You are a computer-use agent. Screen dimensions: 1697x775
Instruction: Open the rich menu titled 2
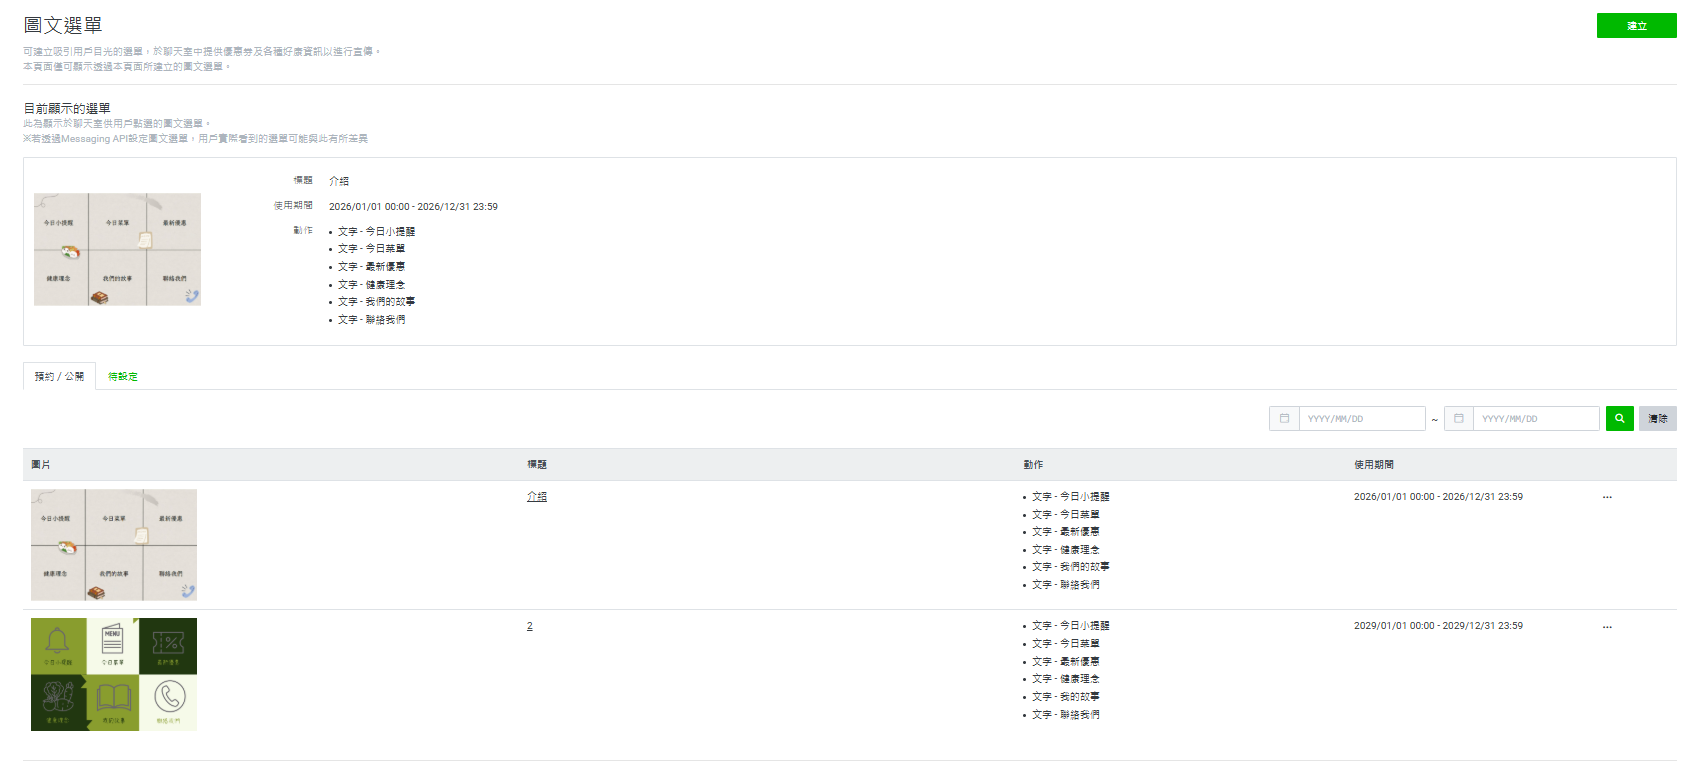tap(530, 626)
